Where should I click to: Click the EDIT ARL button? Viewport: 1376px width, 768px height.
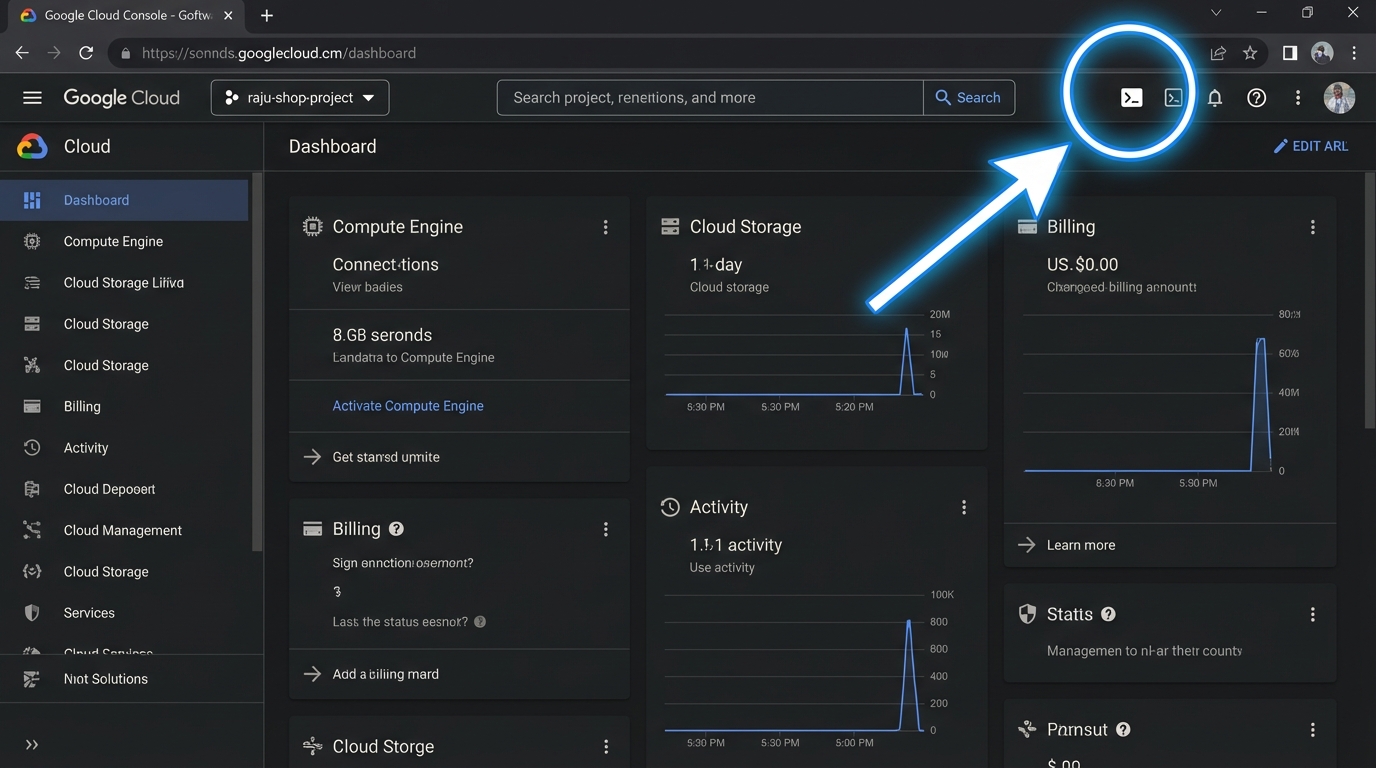tap(1311, 145)
